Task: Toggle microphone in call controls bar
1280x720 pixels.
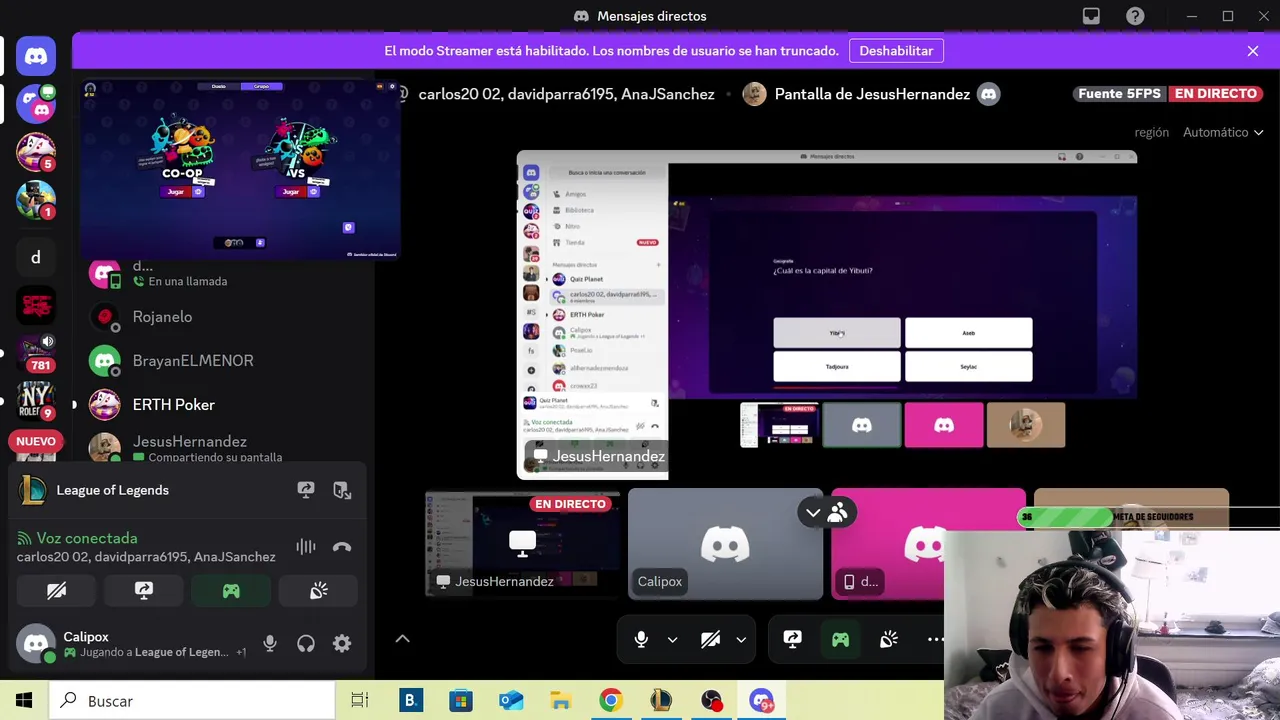Action: [641, 639]
